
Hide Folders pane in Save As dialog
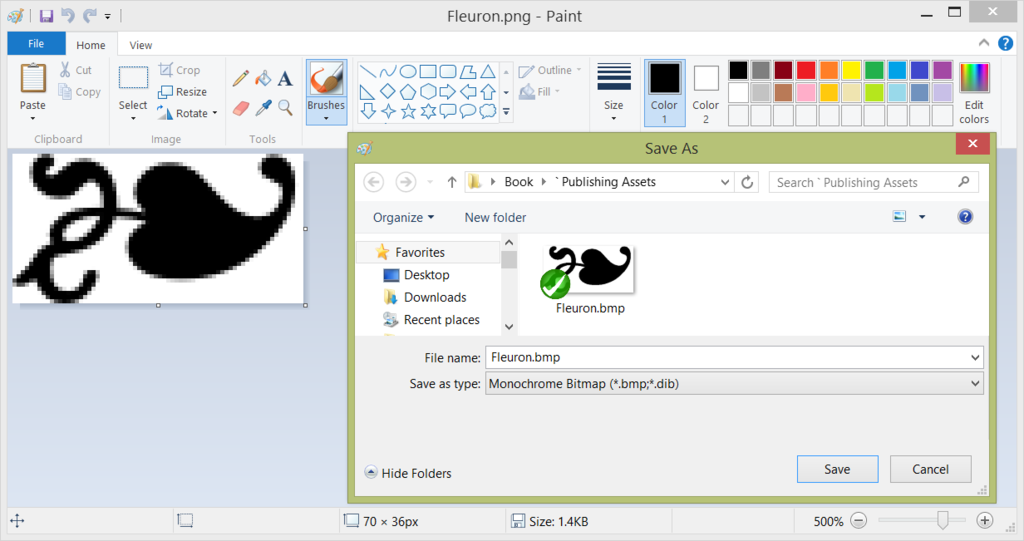(408, 473)
